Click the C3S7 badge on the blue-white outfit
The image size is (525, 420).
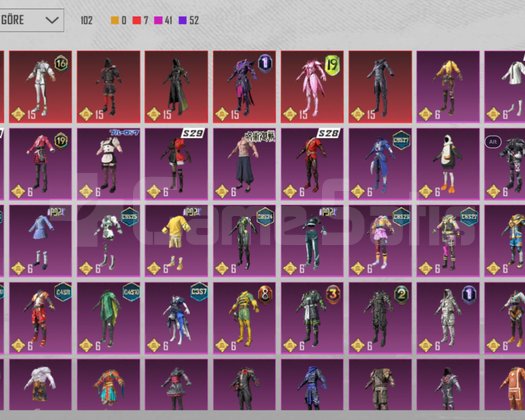coord(199,292)
